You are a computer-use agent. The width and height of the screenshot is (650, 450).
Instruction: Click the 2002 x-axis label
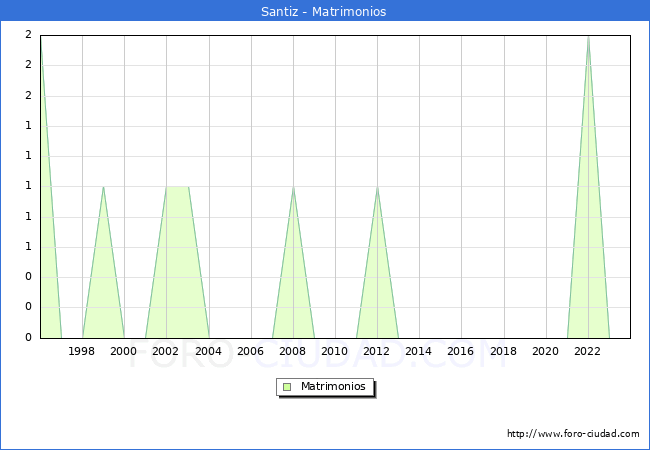165,351
